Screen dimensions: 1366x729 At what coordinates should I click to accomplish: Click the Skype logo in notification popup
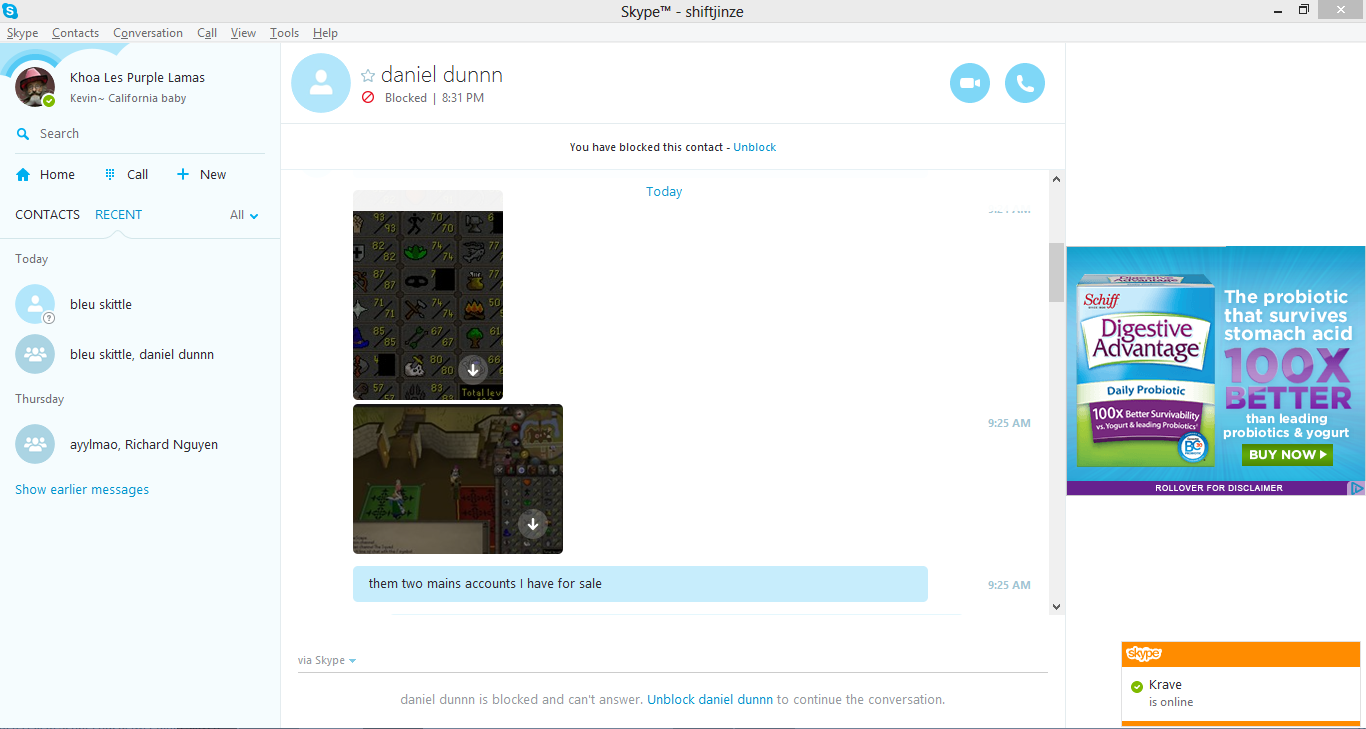[x=1144, y=654]
